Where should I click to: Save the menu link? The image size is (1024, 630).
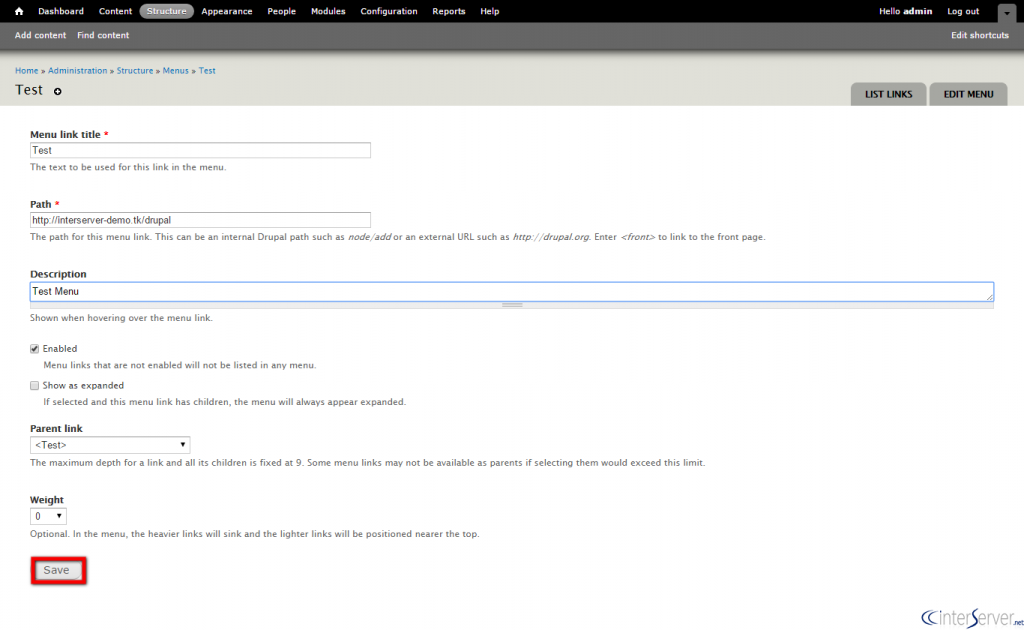pos(58,571)
